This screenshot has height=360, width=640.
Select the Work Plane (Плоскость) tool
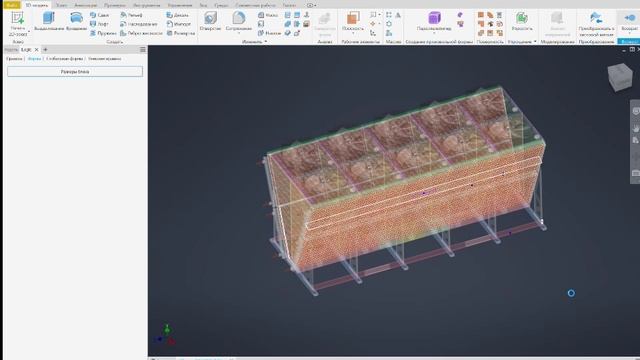coord(353,21)
